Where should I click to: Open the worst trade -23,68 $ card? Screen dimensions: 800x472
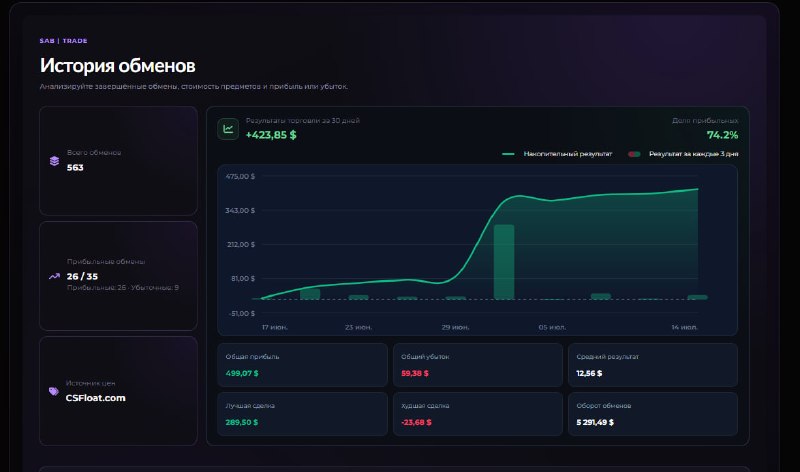click(478, 414)
